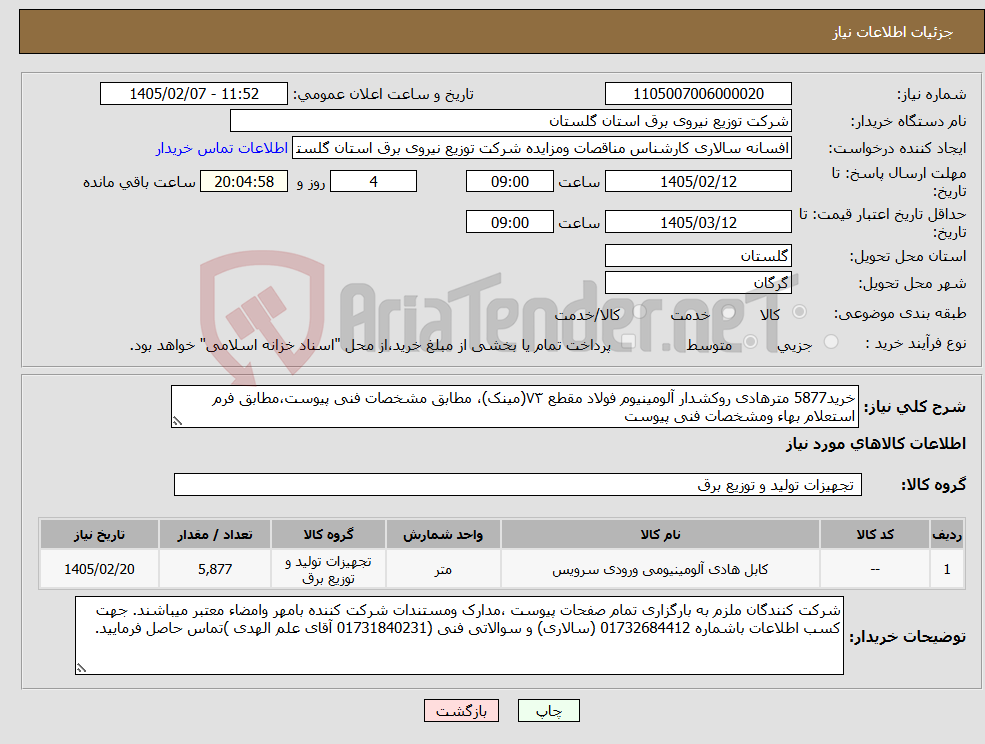Click the resize handle of description textarea
985x744 pixels.
tap(177, 422)
